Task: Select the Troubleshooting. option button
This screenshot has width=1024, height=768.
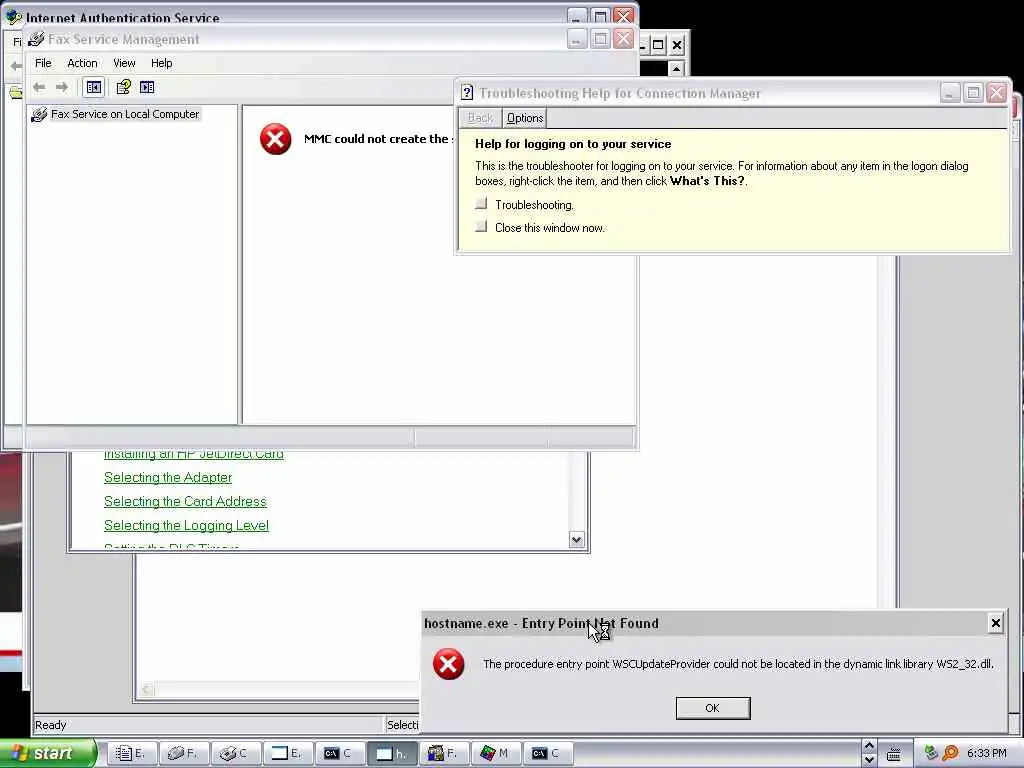Action: (481, 204)
